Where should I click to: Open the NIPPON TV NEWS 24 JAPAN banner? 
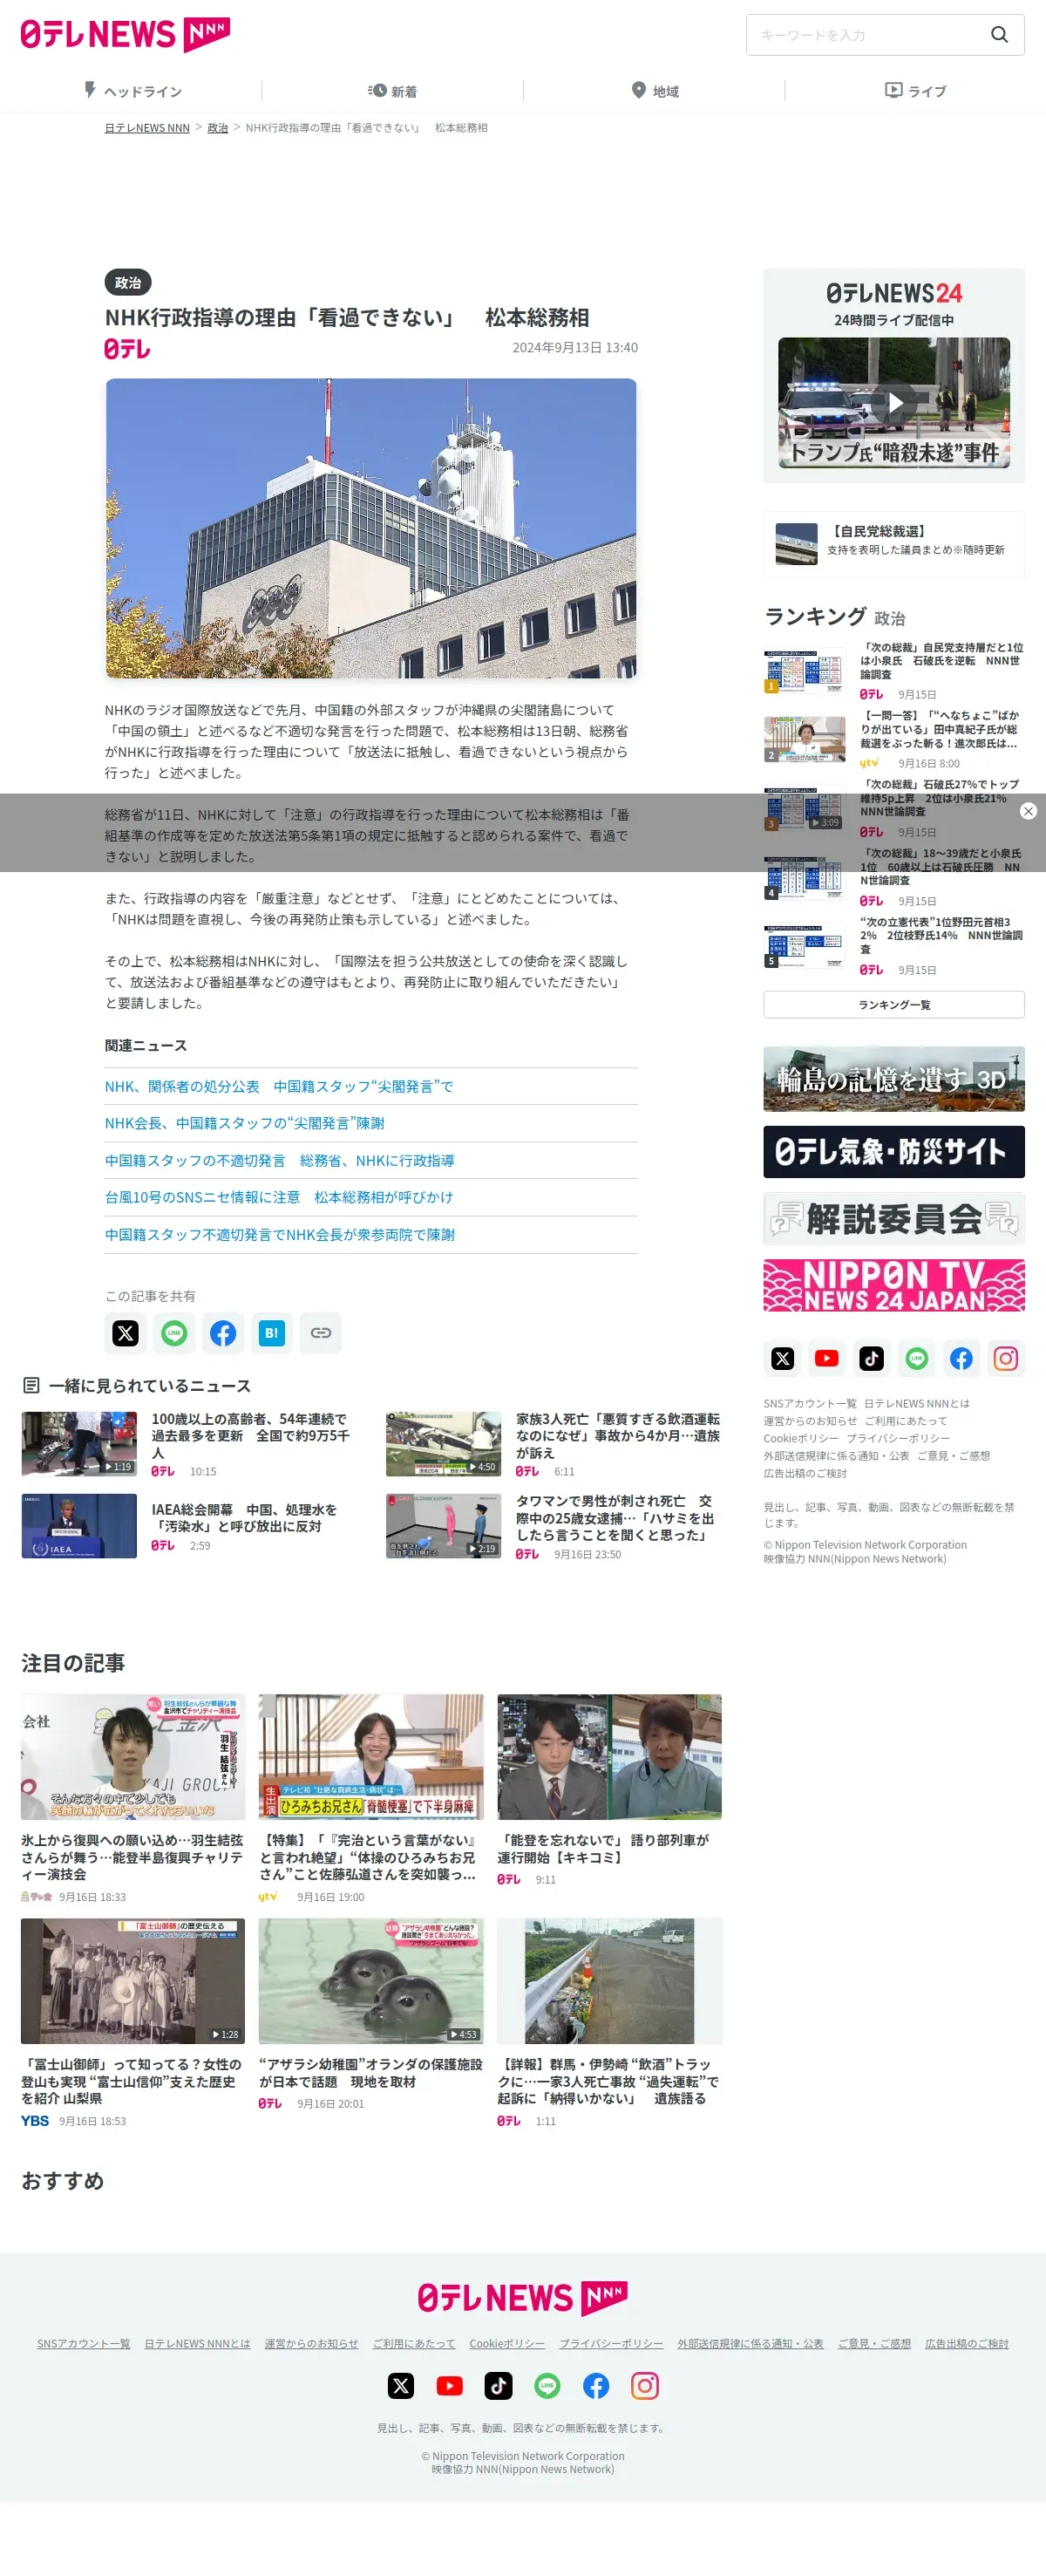pyautogui.click(x=894, y=1285)
